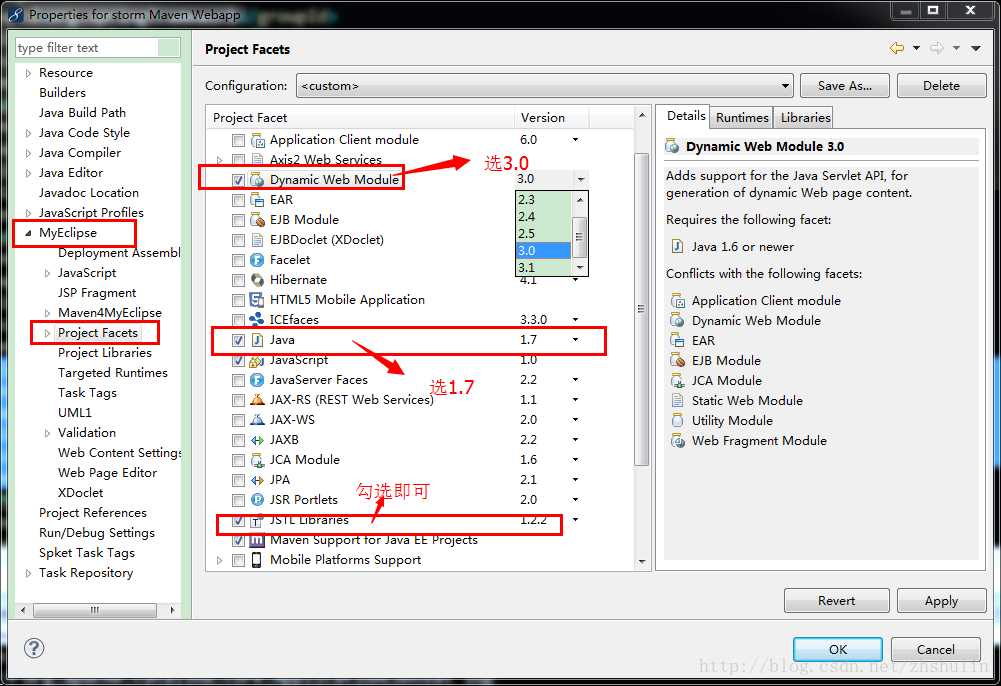Confirm with the OK button
The height and width of the screenshot is (686, 1001).
pyautogui.click(x=838, y=649)
